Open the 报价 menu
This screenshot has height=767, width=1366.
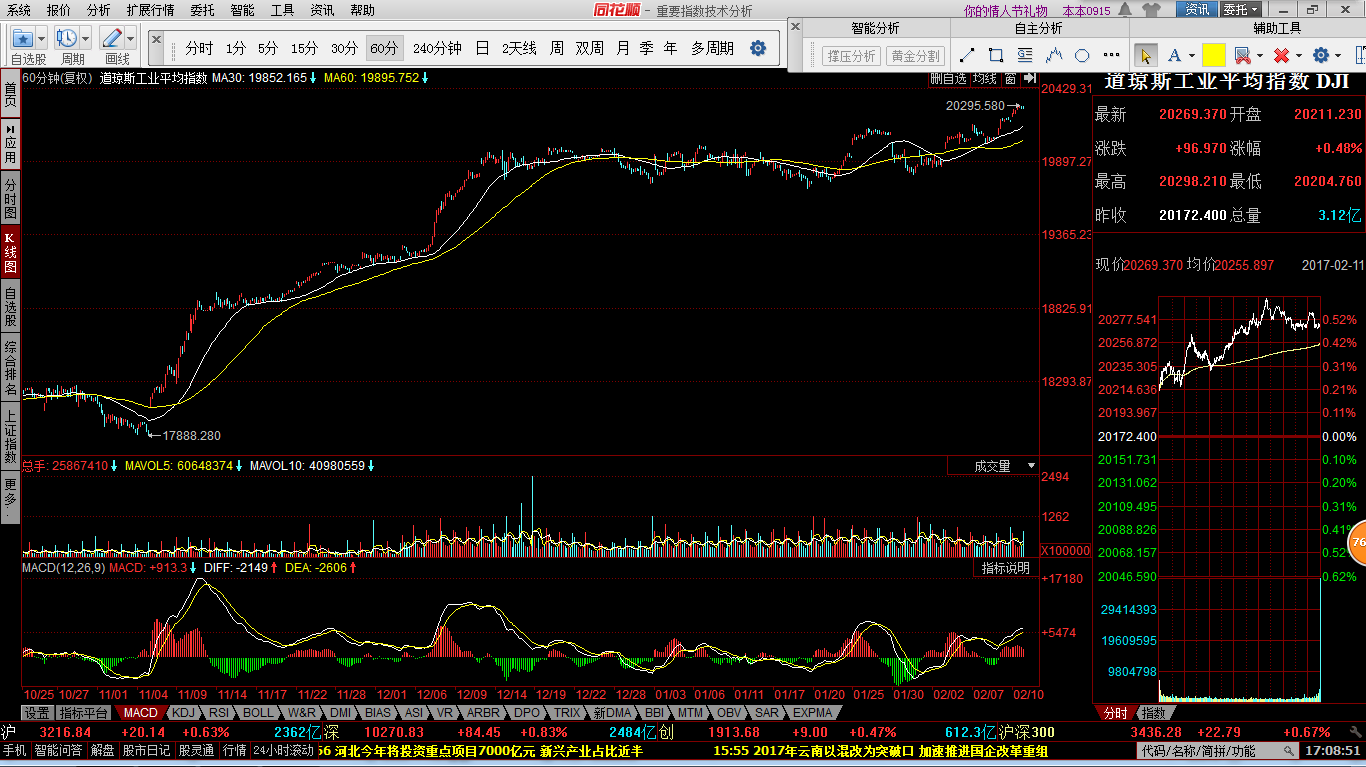[x=59, y=10]
